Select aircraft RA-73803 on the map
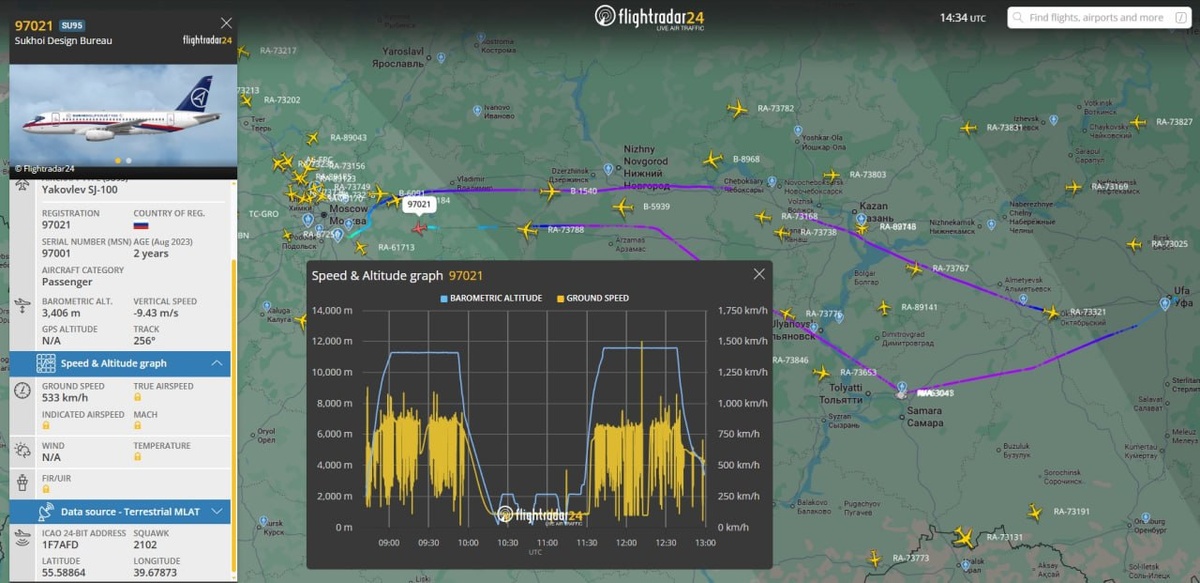The image size is (1200, 583). pos(832,175)
